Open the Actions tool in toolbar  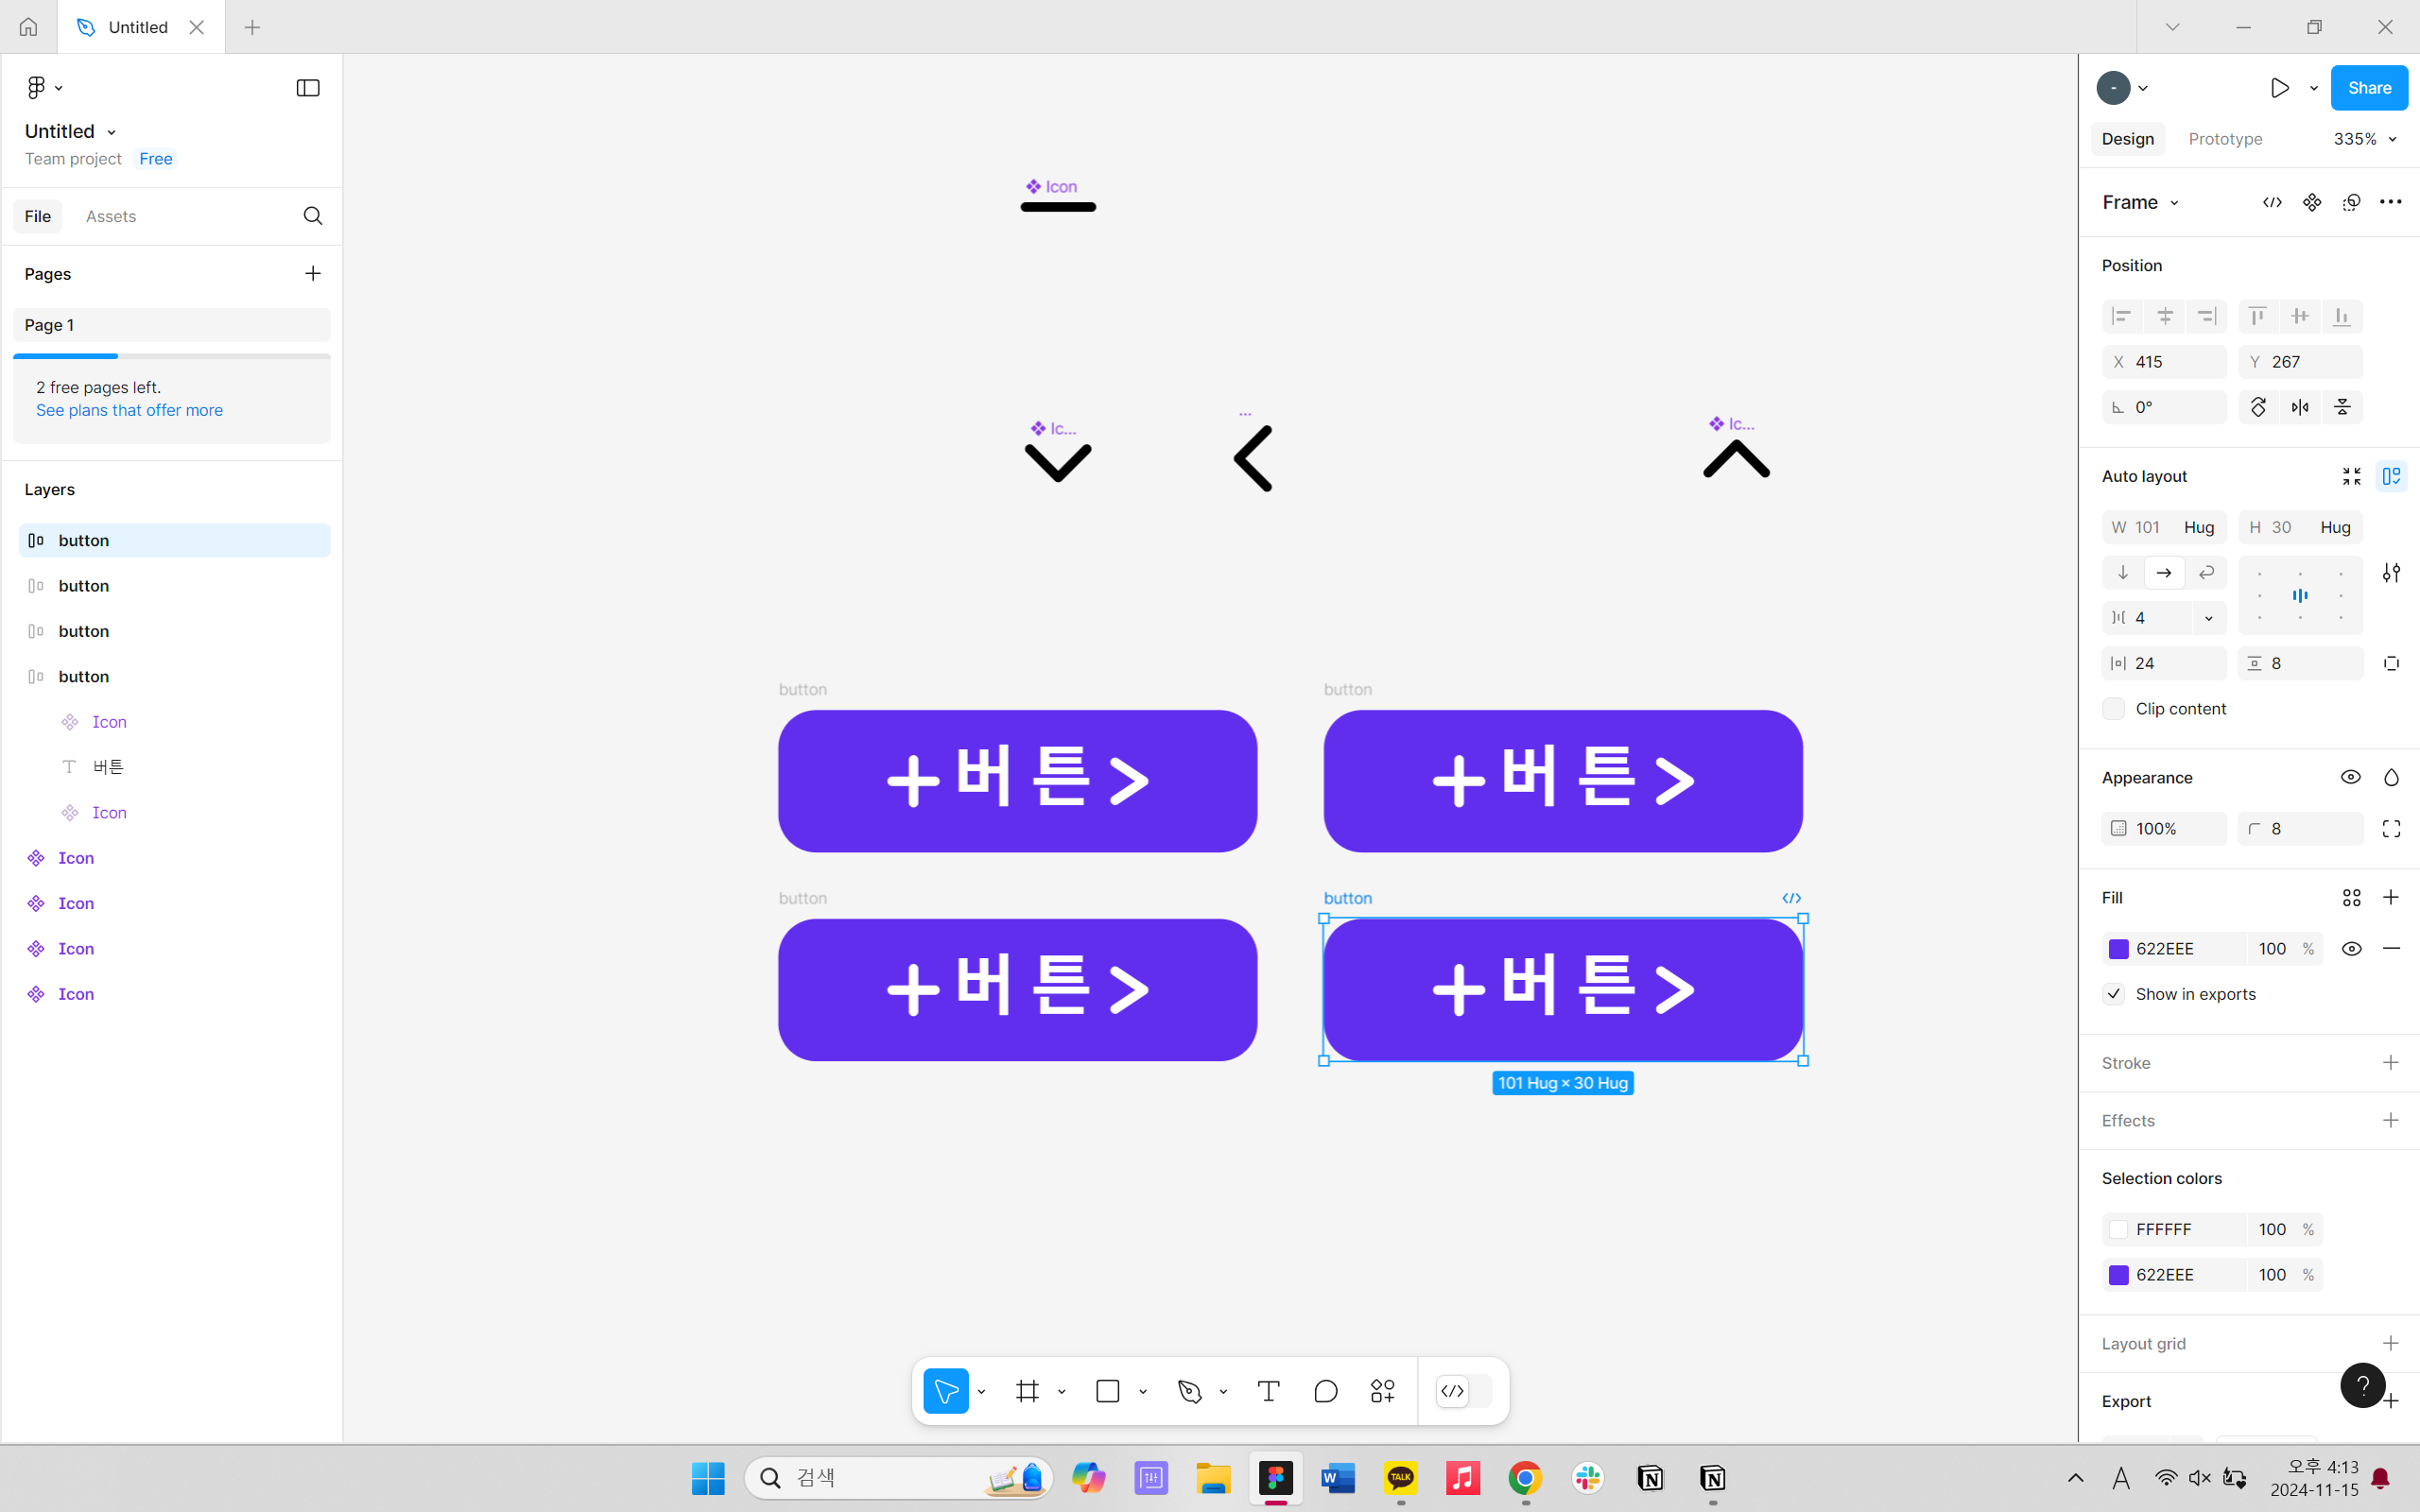pyautogui.click(x=1382, y=1391)
